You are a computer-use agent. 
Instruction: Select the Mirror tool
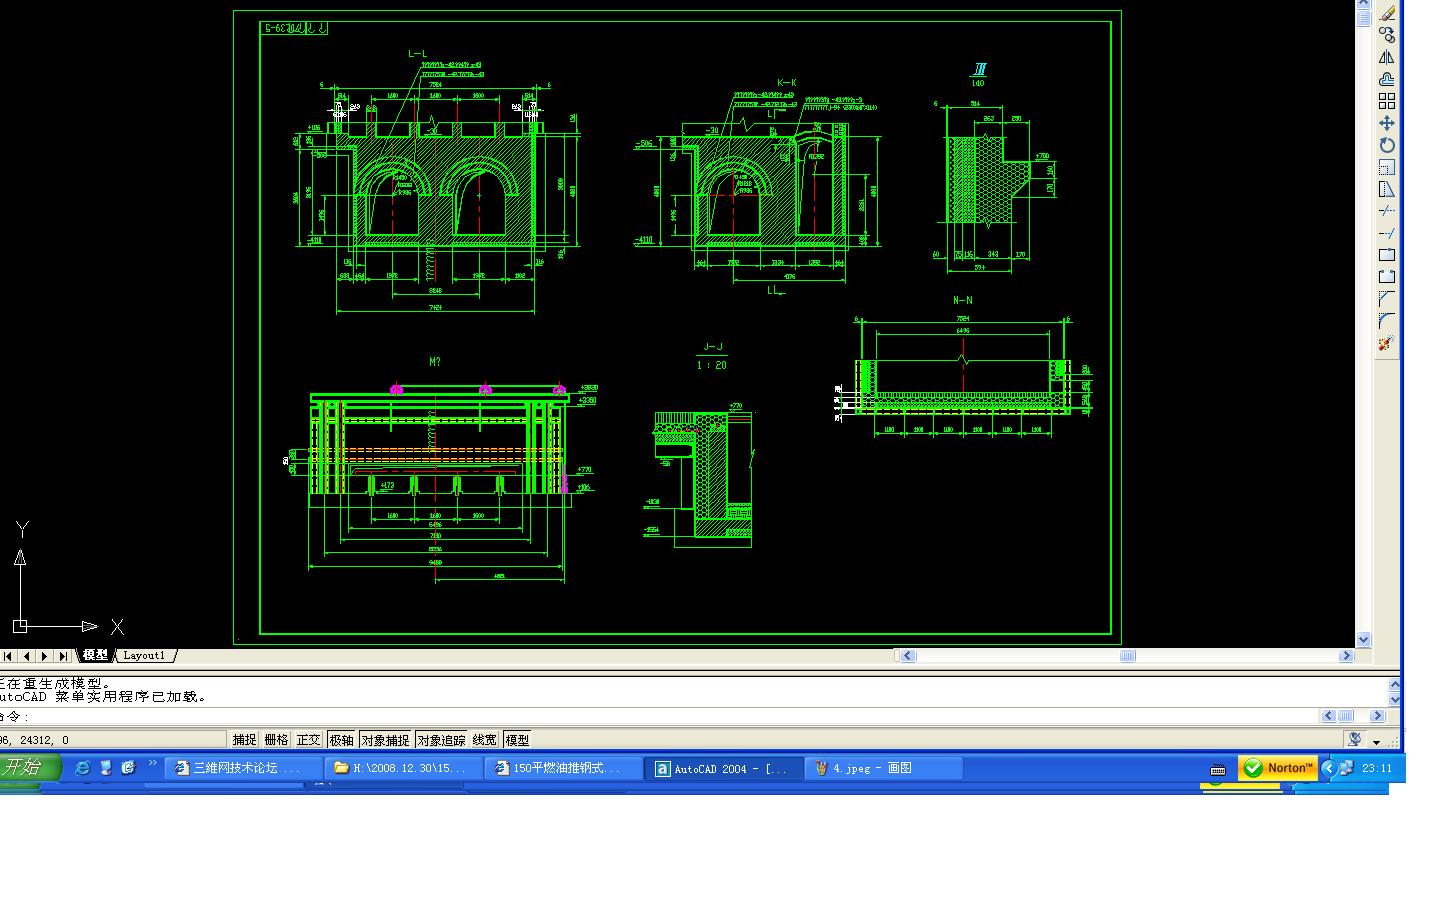tap(1387, 57)
